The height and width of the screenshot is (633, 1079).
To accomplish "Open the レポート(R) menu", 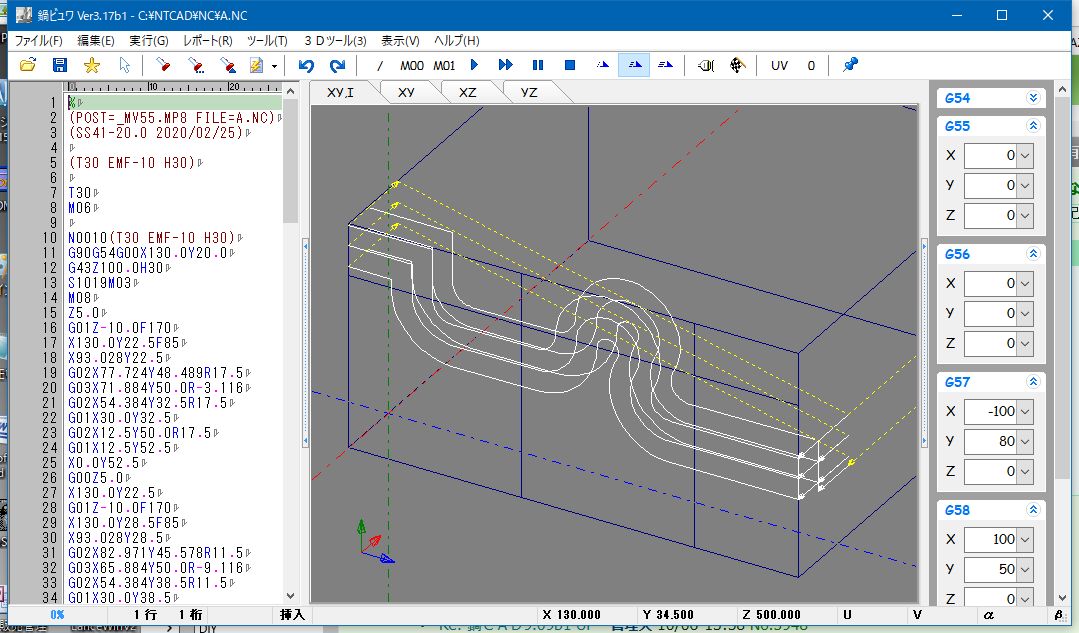I will point(208,41).
